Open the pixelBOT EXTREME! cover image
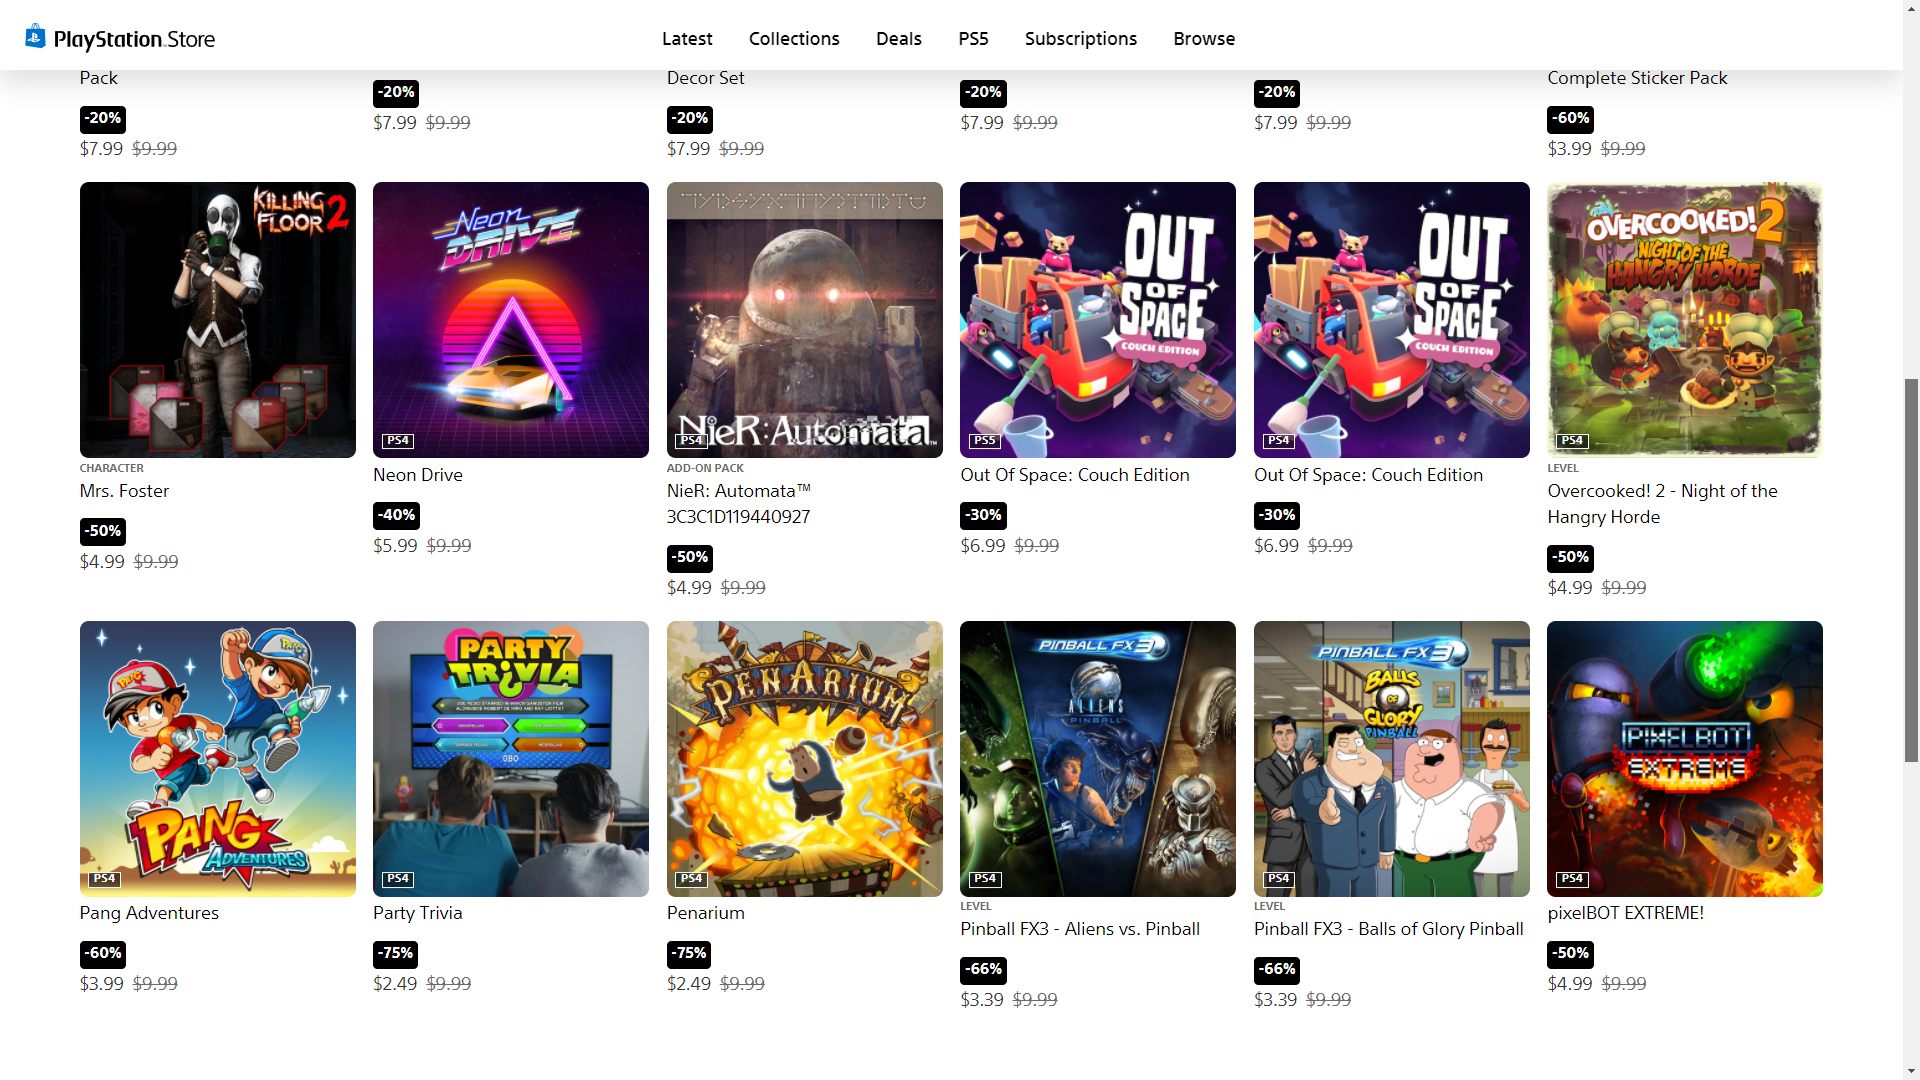 [1685, 759]
